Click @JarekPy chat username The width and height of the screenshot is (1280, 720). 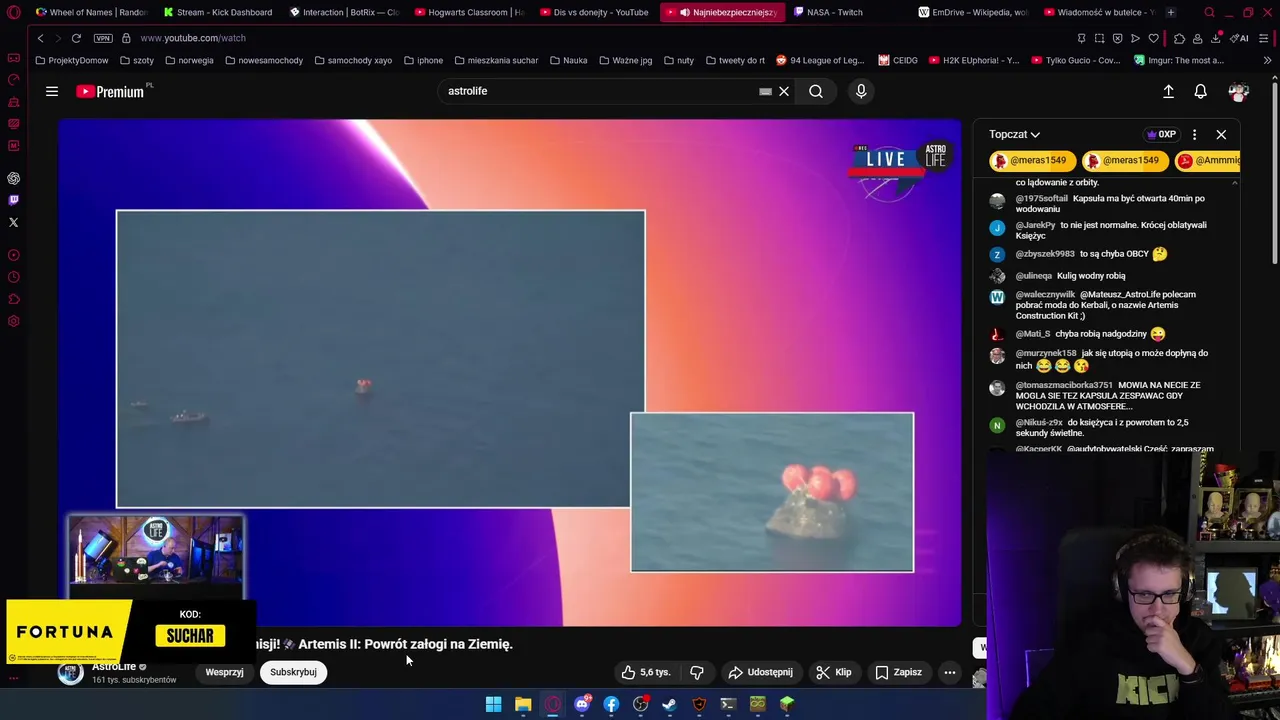click(x=1035, y=225)
